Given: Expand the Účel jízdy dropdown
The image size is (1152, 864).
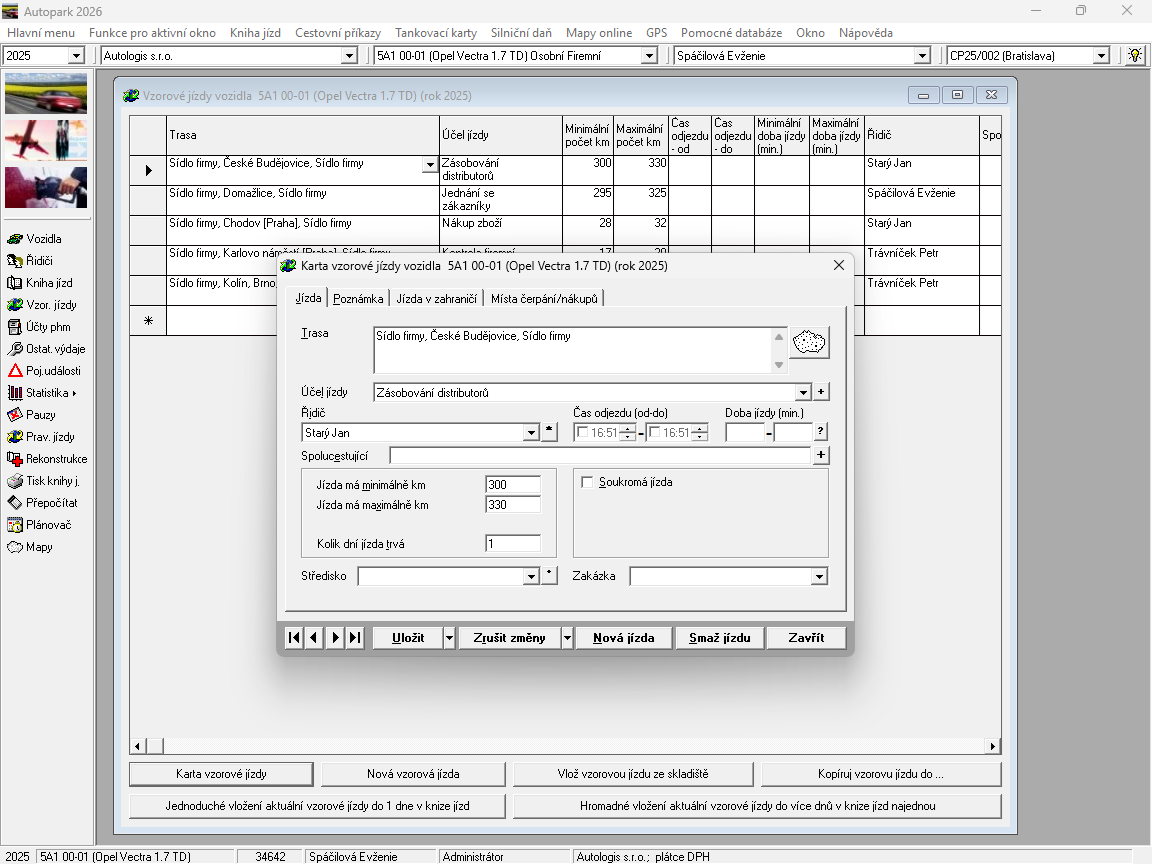Looking at the screenshot, I should 802,393.
